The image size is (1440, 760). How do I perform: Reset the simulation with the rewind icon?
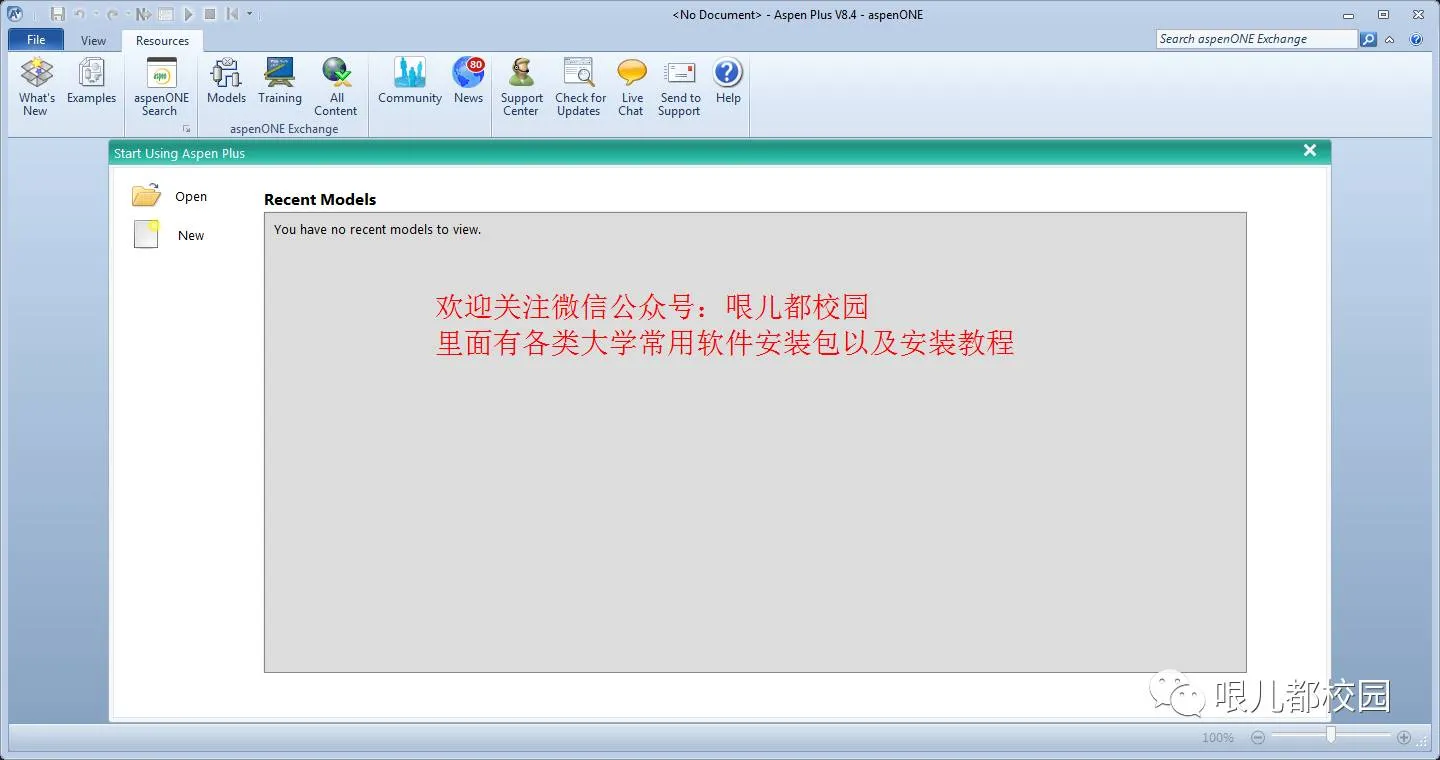232,14
